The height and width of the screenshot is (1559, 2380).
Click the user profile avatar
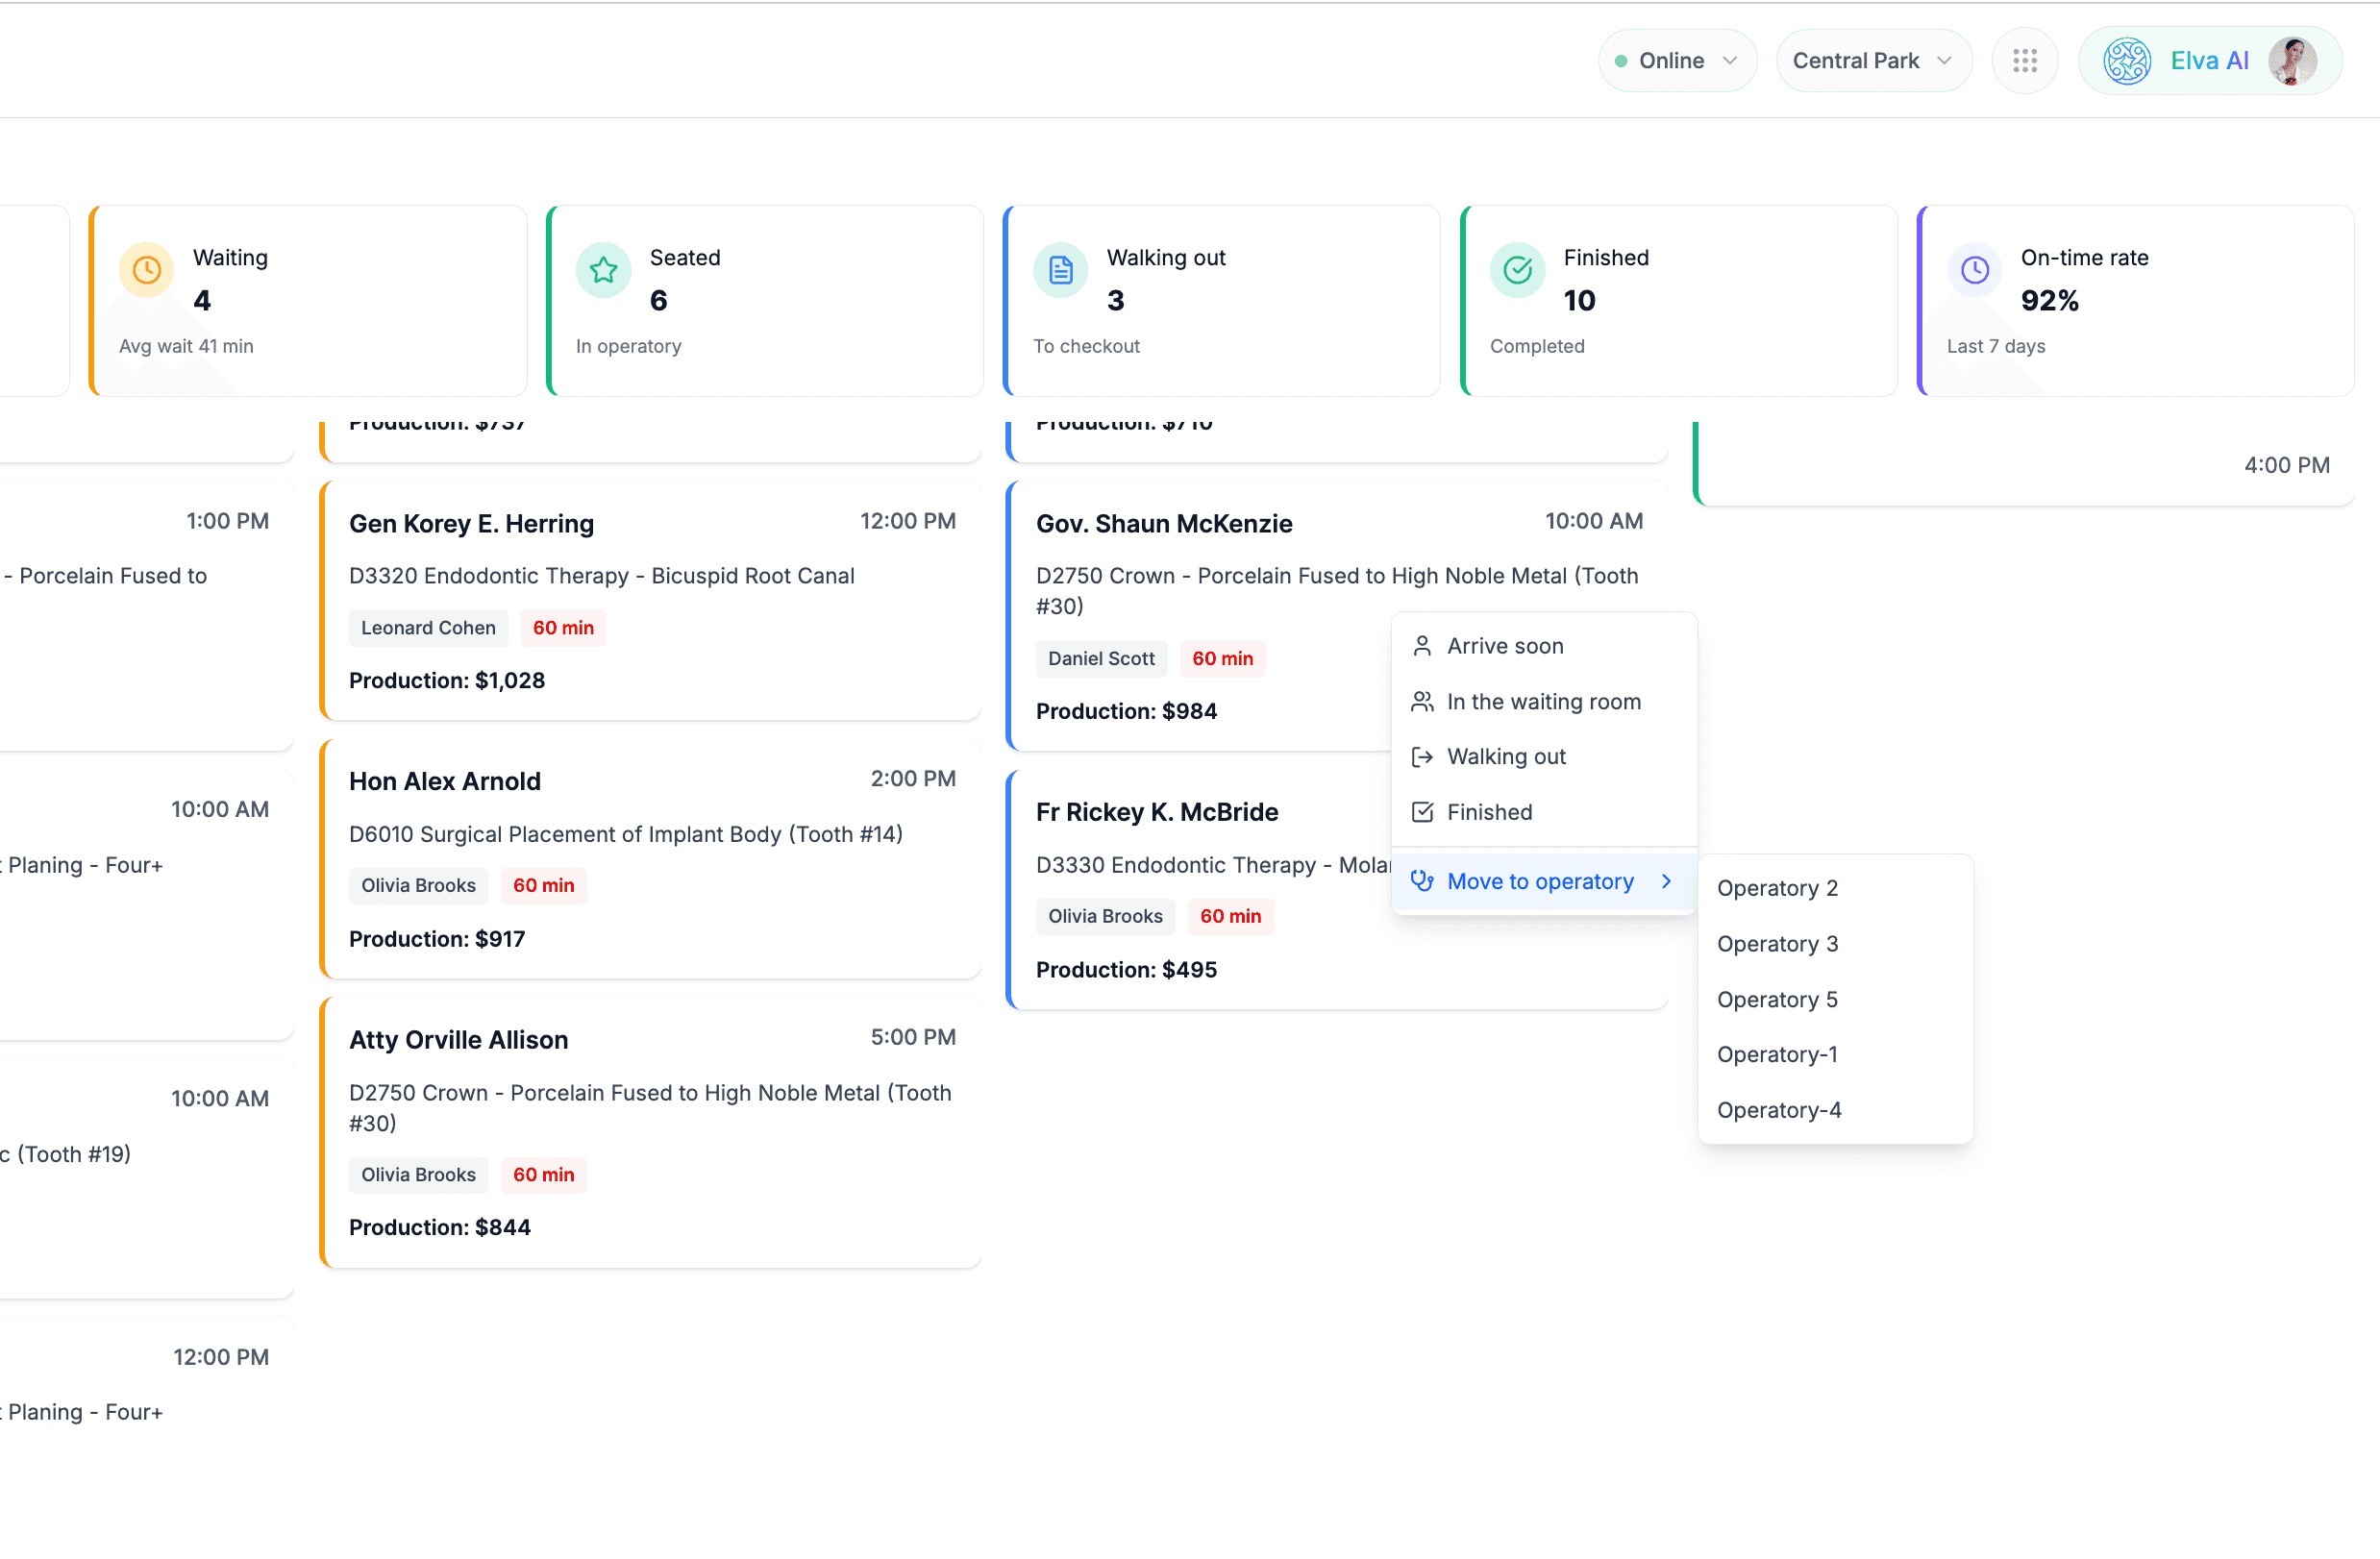tap(2291, 61)
